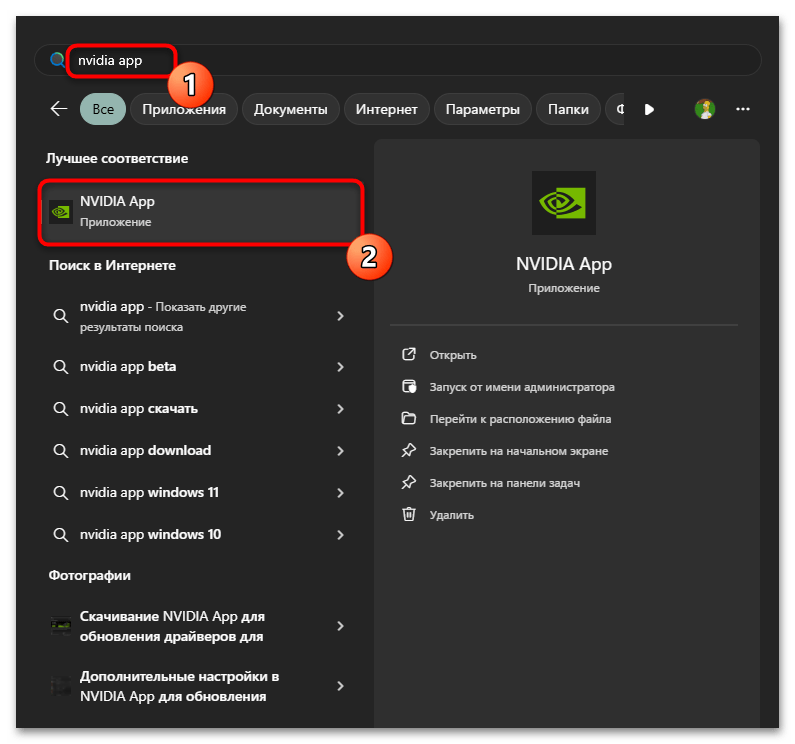
Task: Click thumbnail of 'Скачивание NVIDIA App' photo
Action: pos(60,626)
